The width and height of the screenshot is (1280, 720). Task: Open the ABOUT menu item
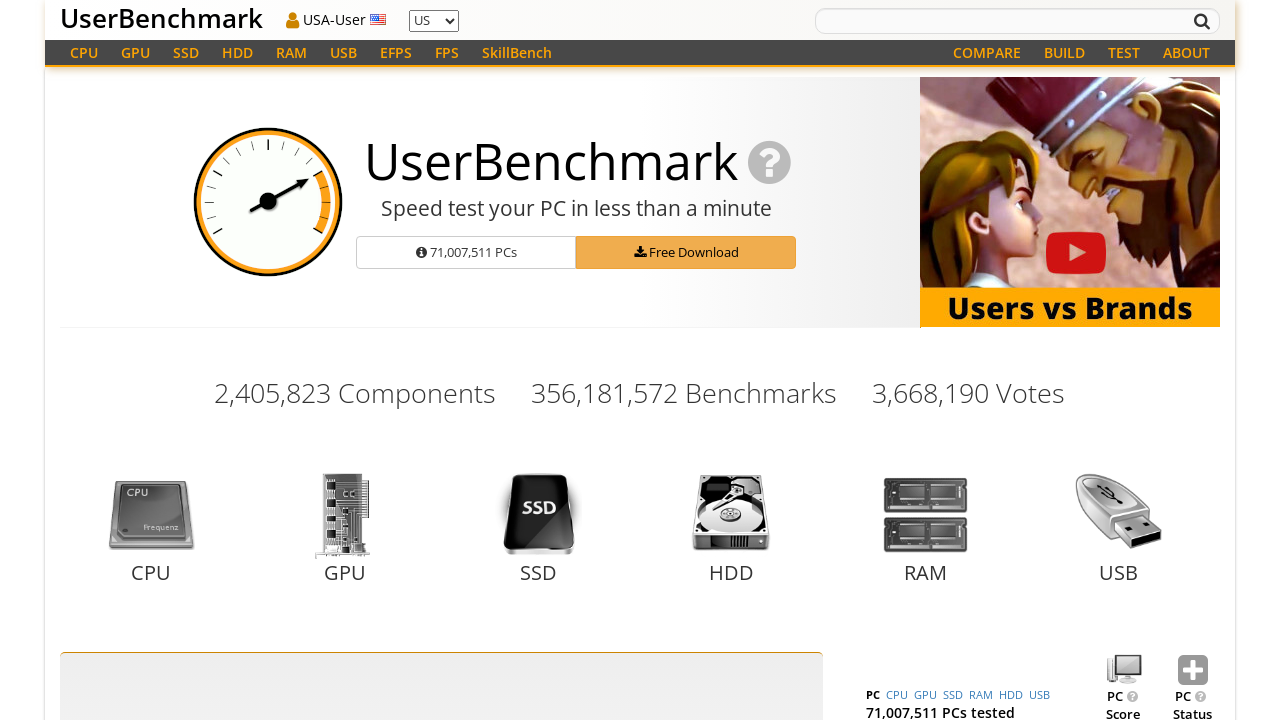point(1186,53)
